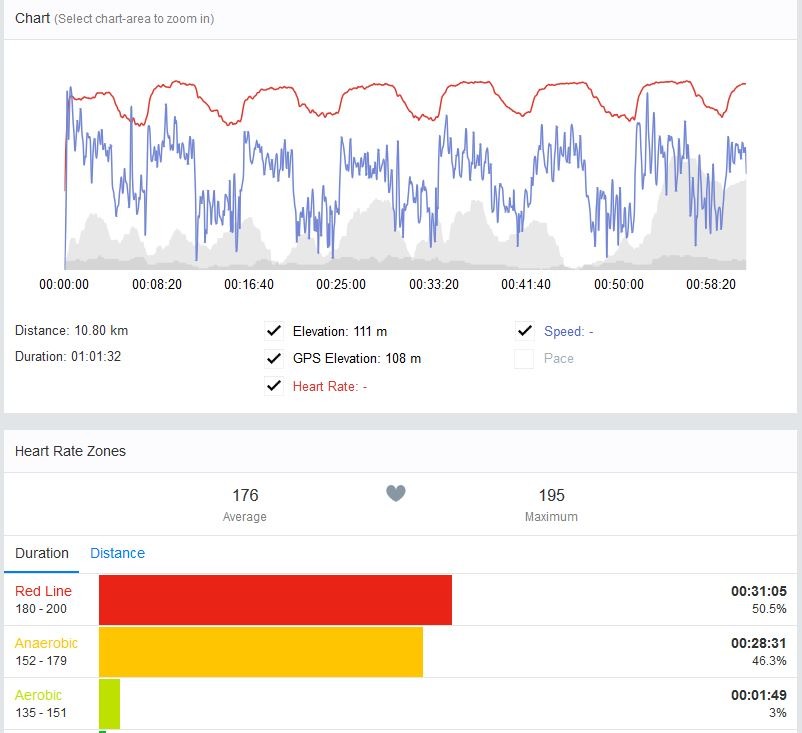
Task: Click the 00:50:00 mark on the time axis
Action: (619, 285)
